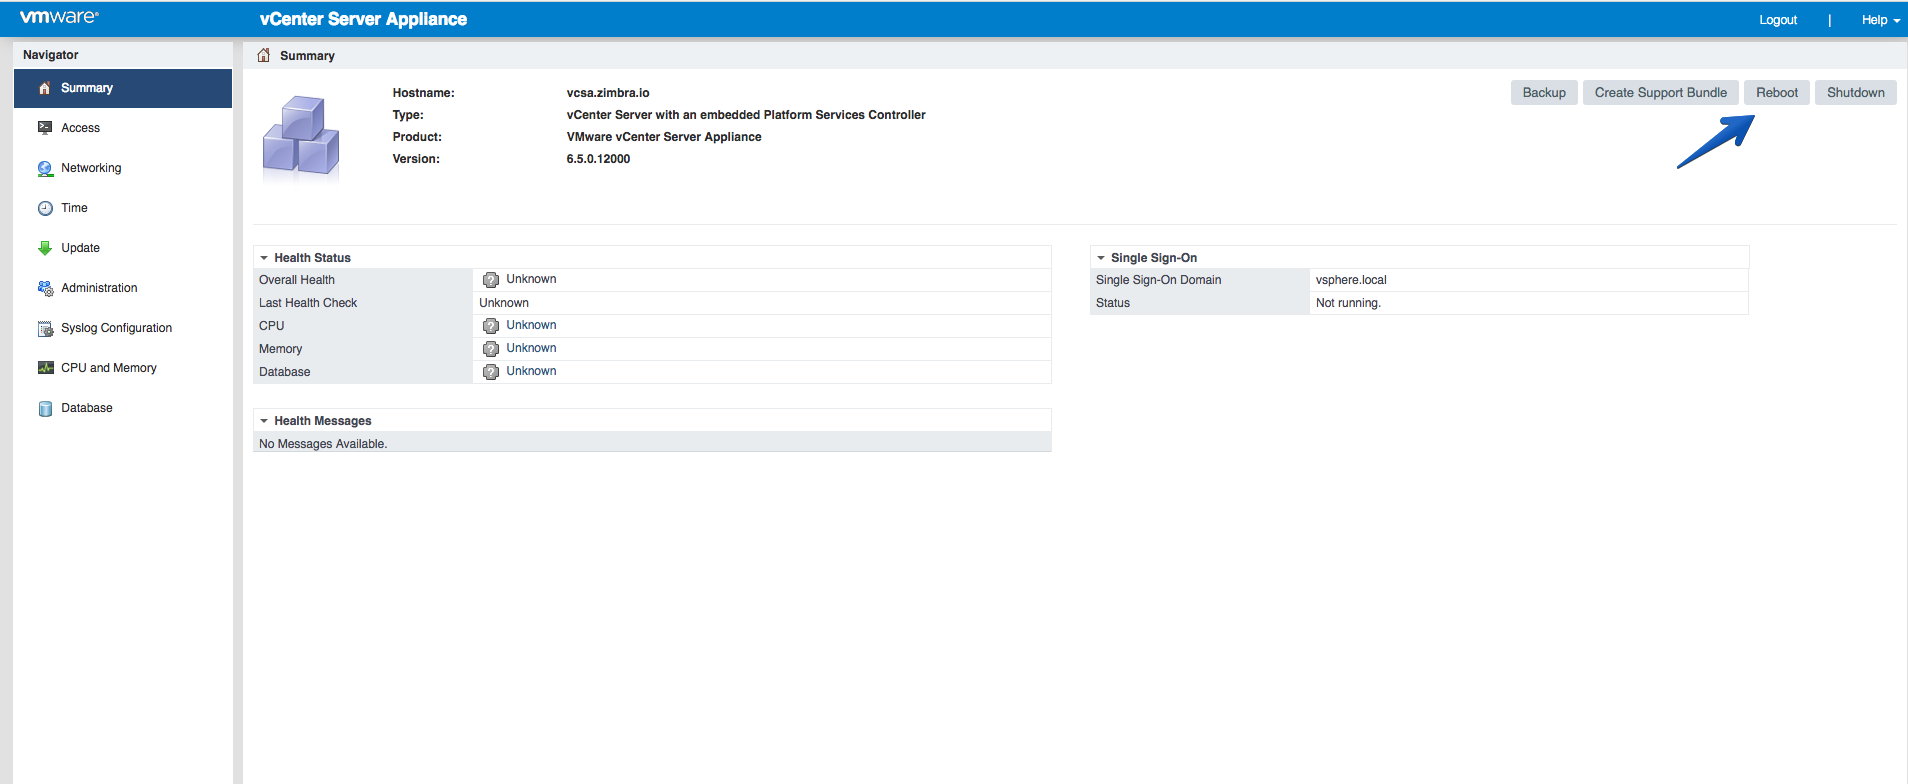
Task: Click the Database unknown status icon
Action: coord(491,372)
